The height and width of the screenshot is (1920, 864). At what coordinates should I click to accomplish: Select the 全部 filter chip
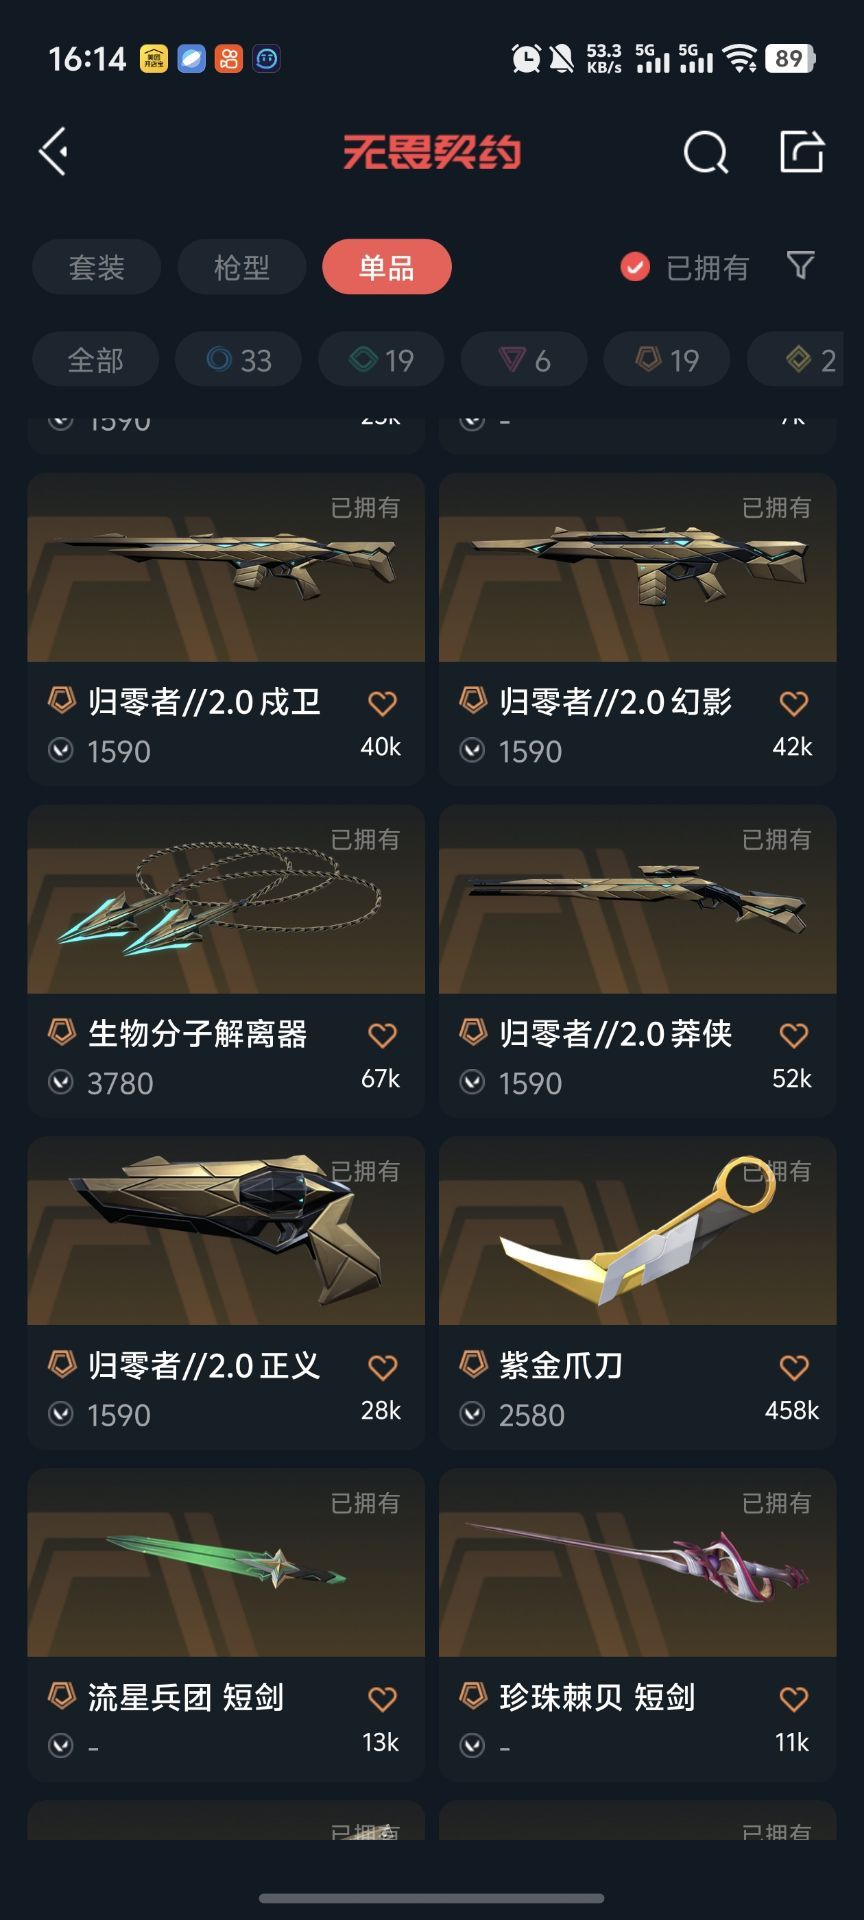click(x=95, y=360)
